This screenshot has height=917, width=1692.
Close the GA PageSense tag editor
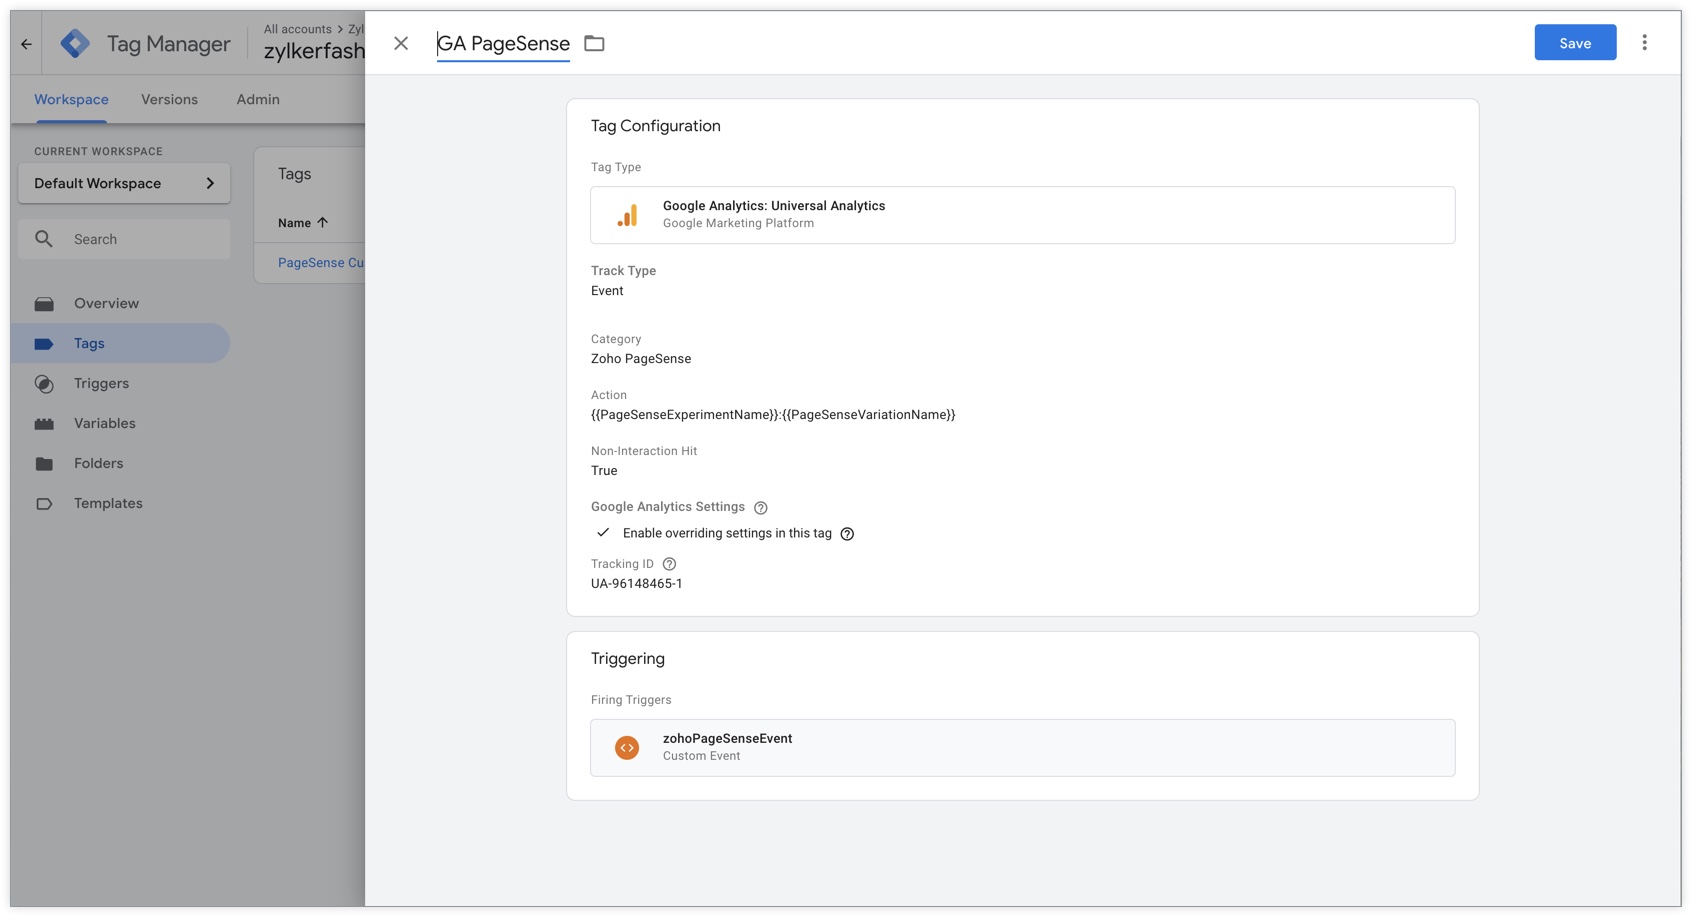(x=401, y=43)
